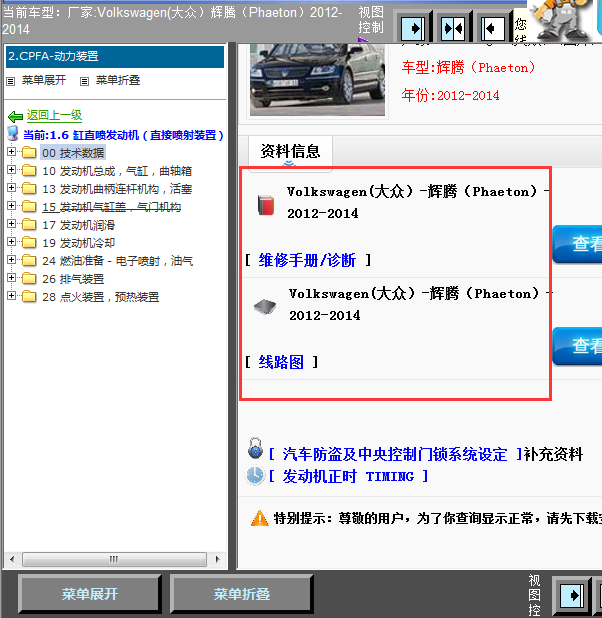
Task: Open 维修手册/诊断 link
Action: pos(307,260)
